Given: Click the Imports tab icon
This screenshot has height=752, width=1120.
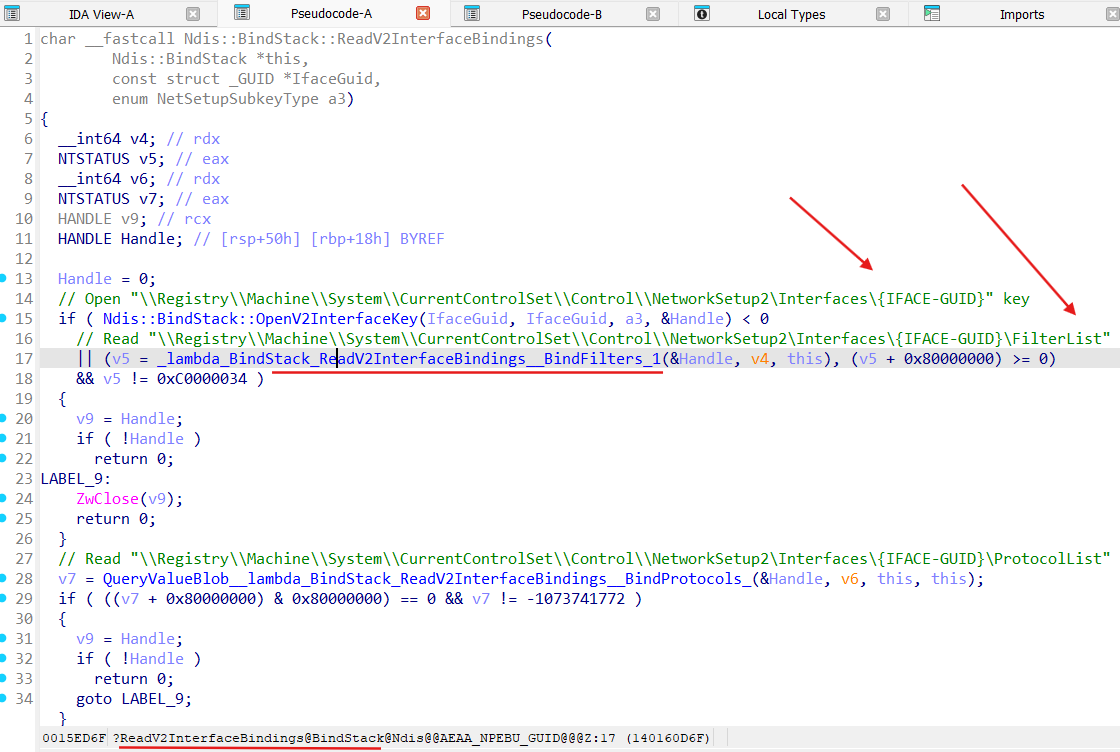Looking at the screenshot, I should (x=932, y=14).
